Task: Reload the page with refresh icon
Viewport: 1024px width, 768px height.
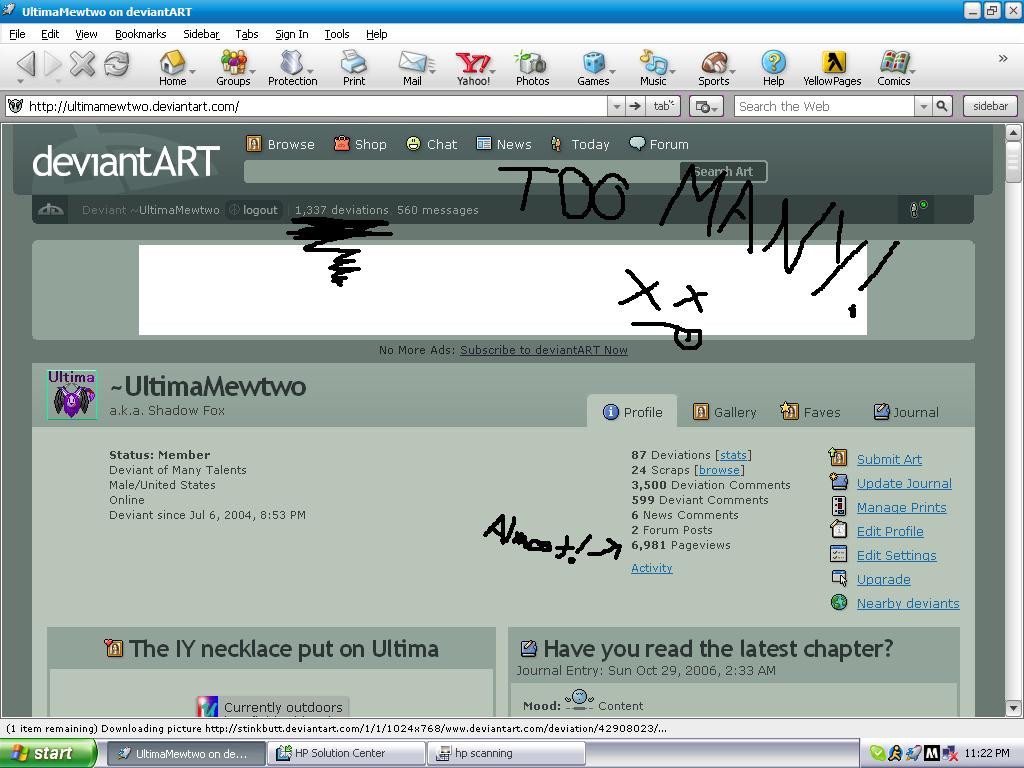Action: [x=117, y=64]
